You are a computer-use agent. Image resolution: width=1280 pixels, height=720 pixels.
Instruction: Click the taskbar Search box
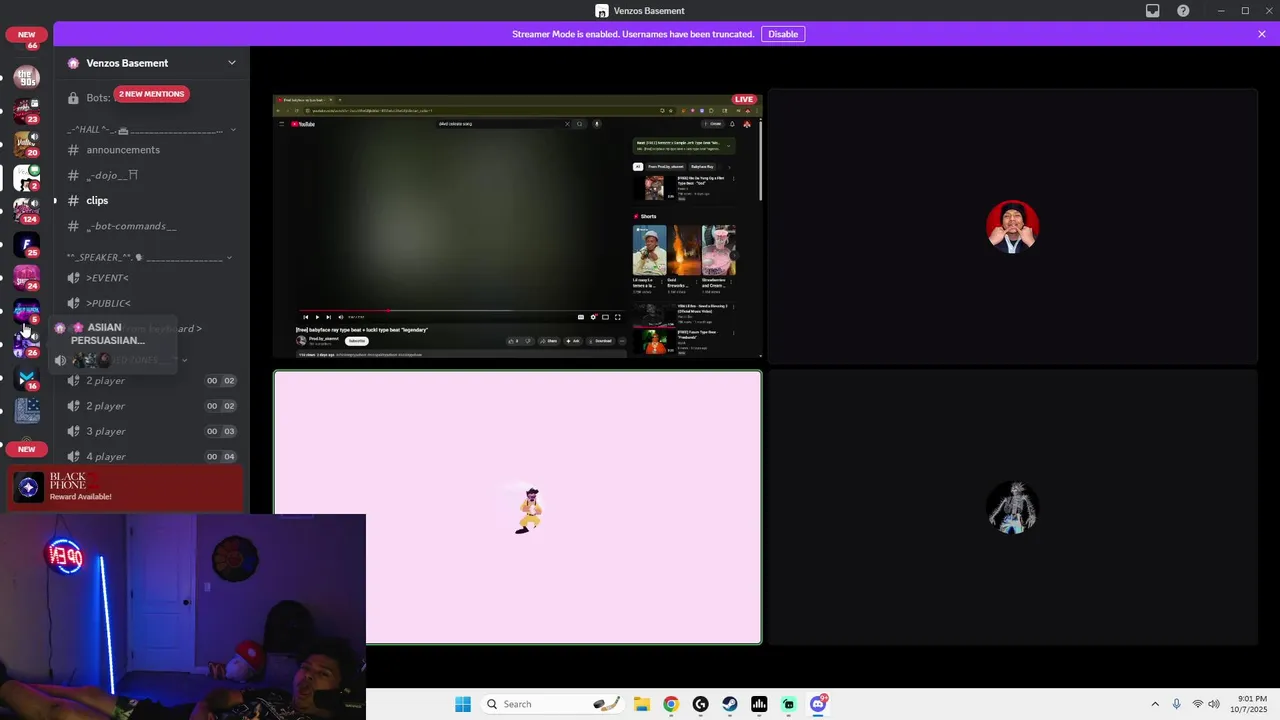(551, 704)
